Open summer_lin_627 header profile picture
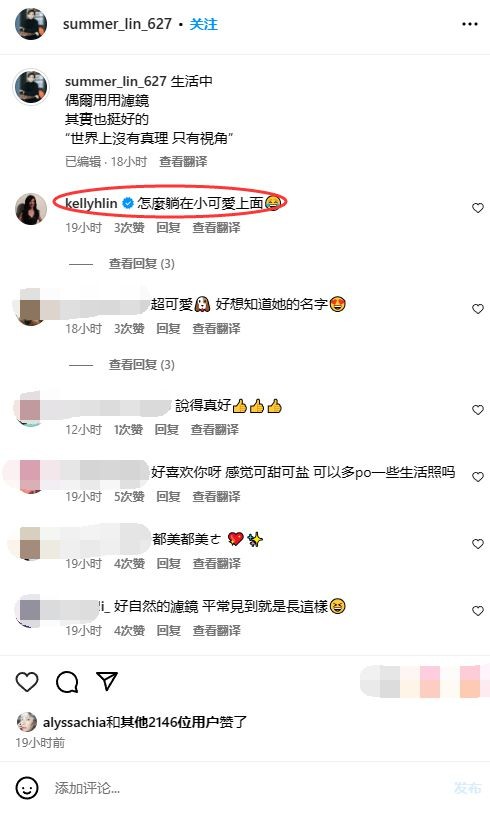 31,24
